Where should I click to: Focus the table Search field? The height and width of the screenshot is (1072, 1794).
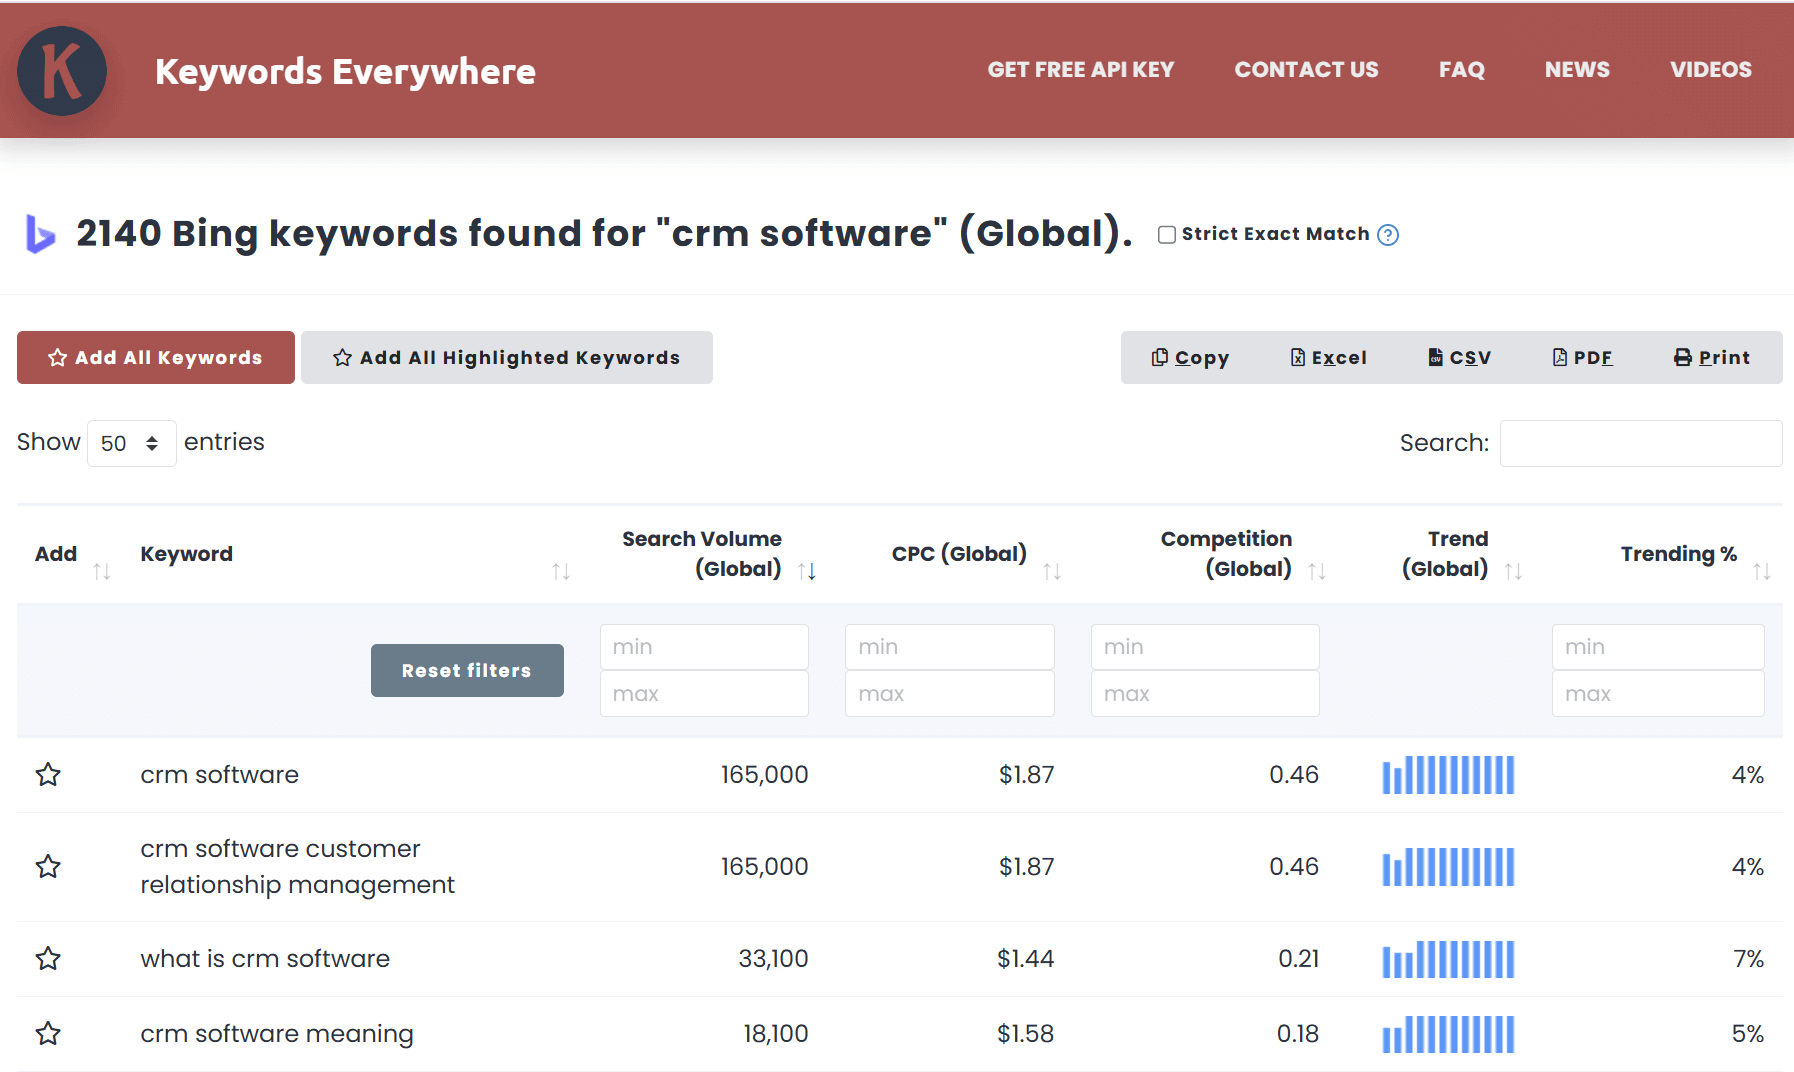coord(1641,443)
